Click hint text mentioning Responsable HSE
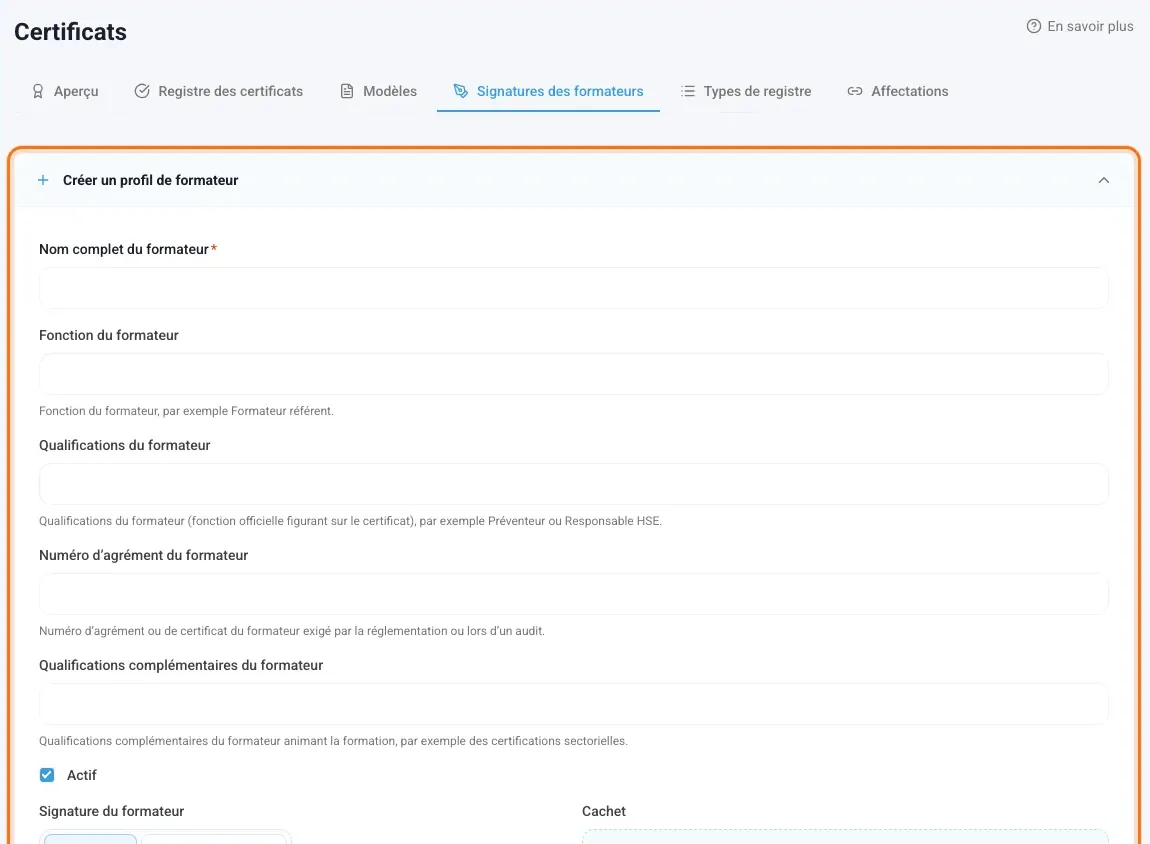The height and width of the screenshot is (844, 1150). (x=351, y=521)
